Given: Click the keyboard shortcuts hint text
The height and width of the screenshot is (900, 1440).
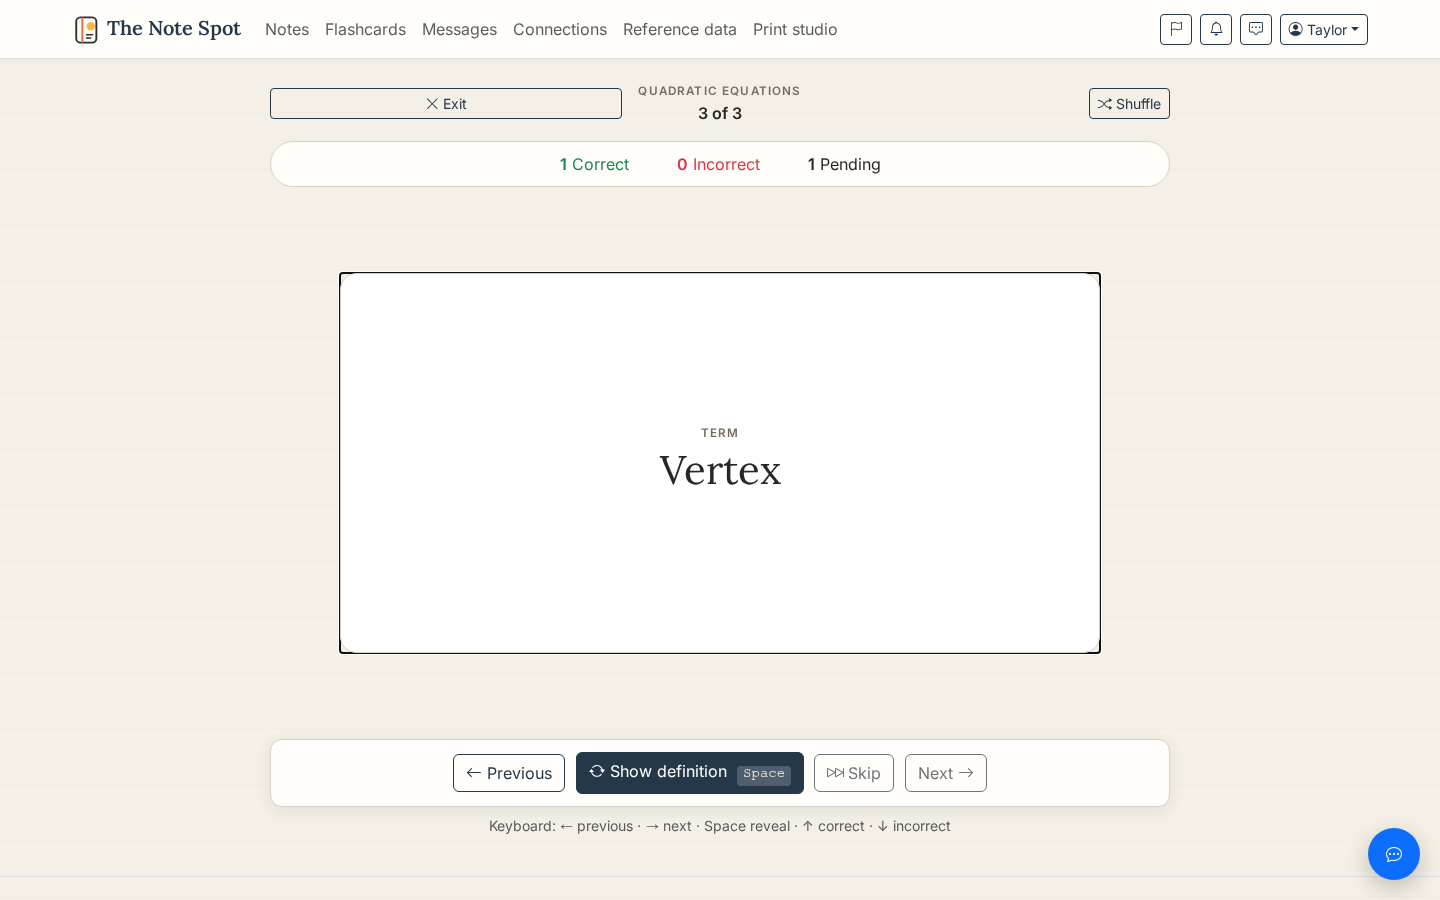Looking at the screenshot, I should 720,826.
